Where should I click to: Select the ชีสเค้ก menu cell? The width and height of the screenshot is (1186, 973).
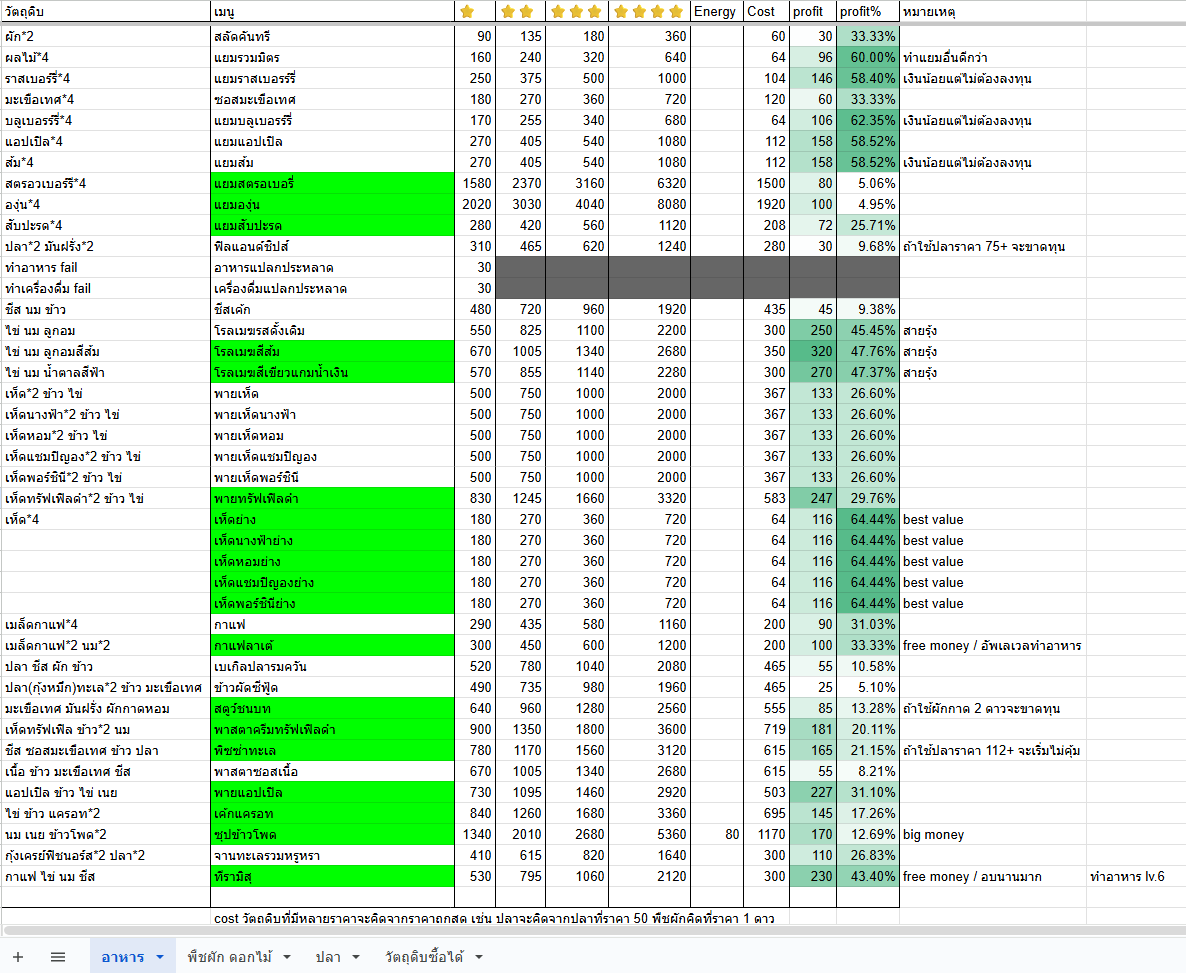[333, 309]
